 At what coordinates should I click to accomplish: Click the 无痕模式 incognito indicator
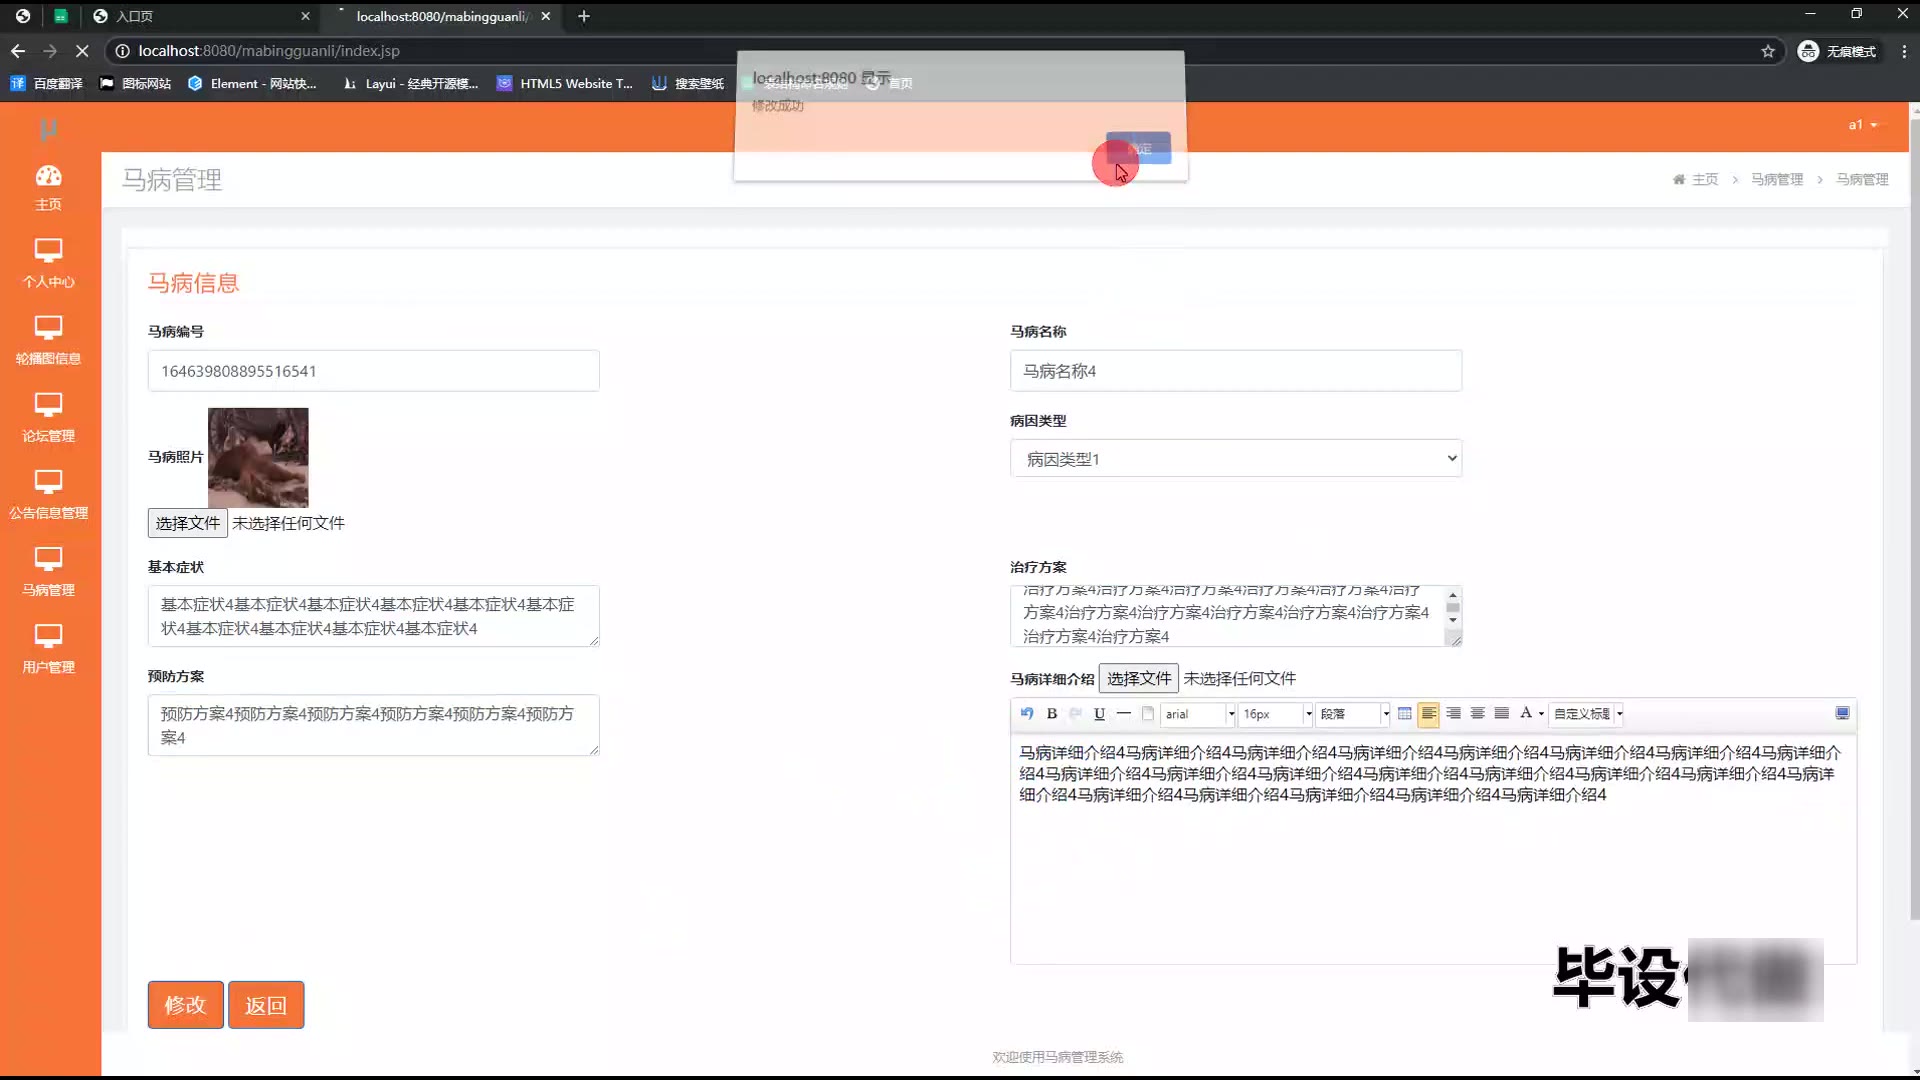click(x=1837, y=51)
